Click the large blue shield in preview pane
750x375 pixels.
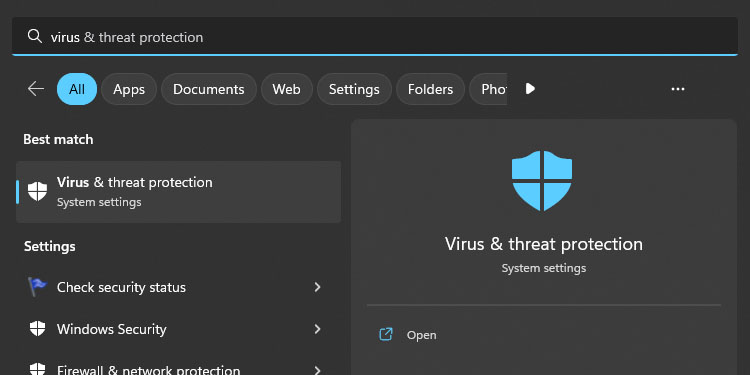(x=542, y=180)
